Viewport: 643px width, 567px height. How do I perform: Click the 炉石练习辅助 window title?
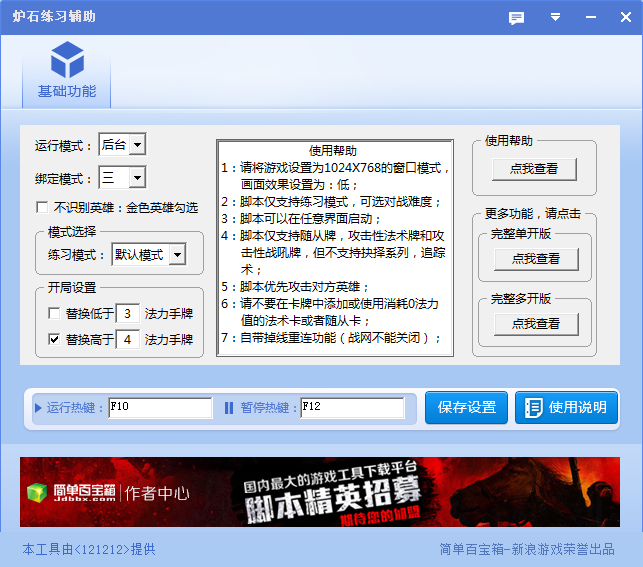click(x=54, y=16)
